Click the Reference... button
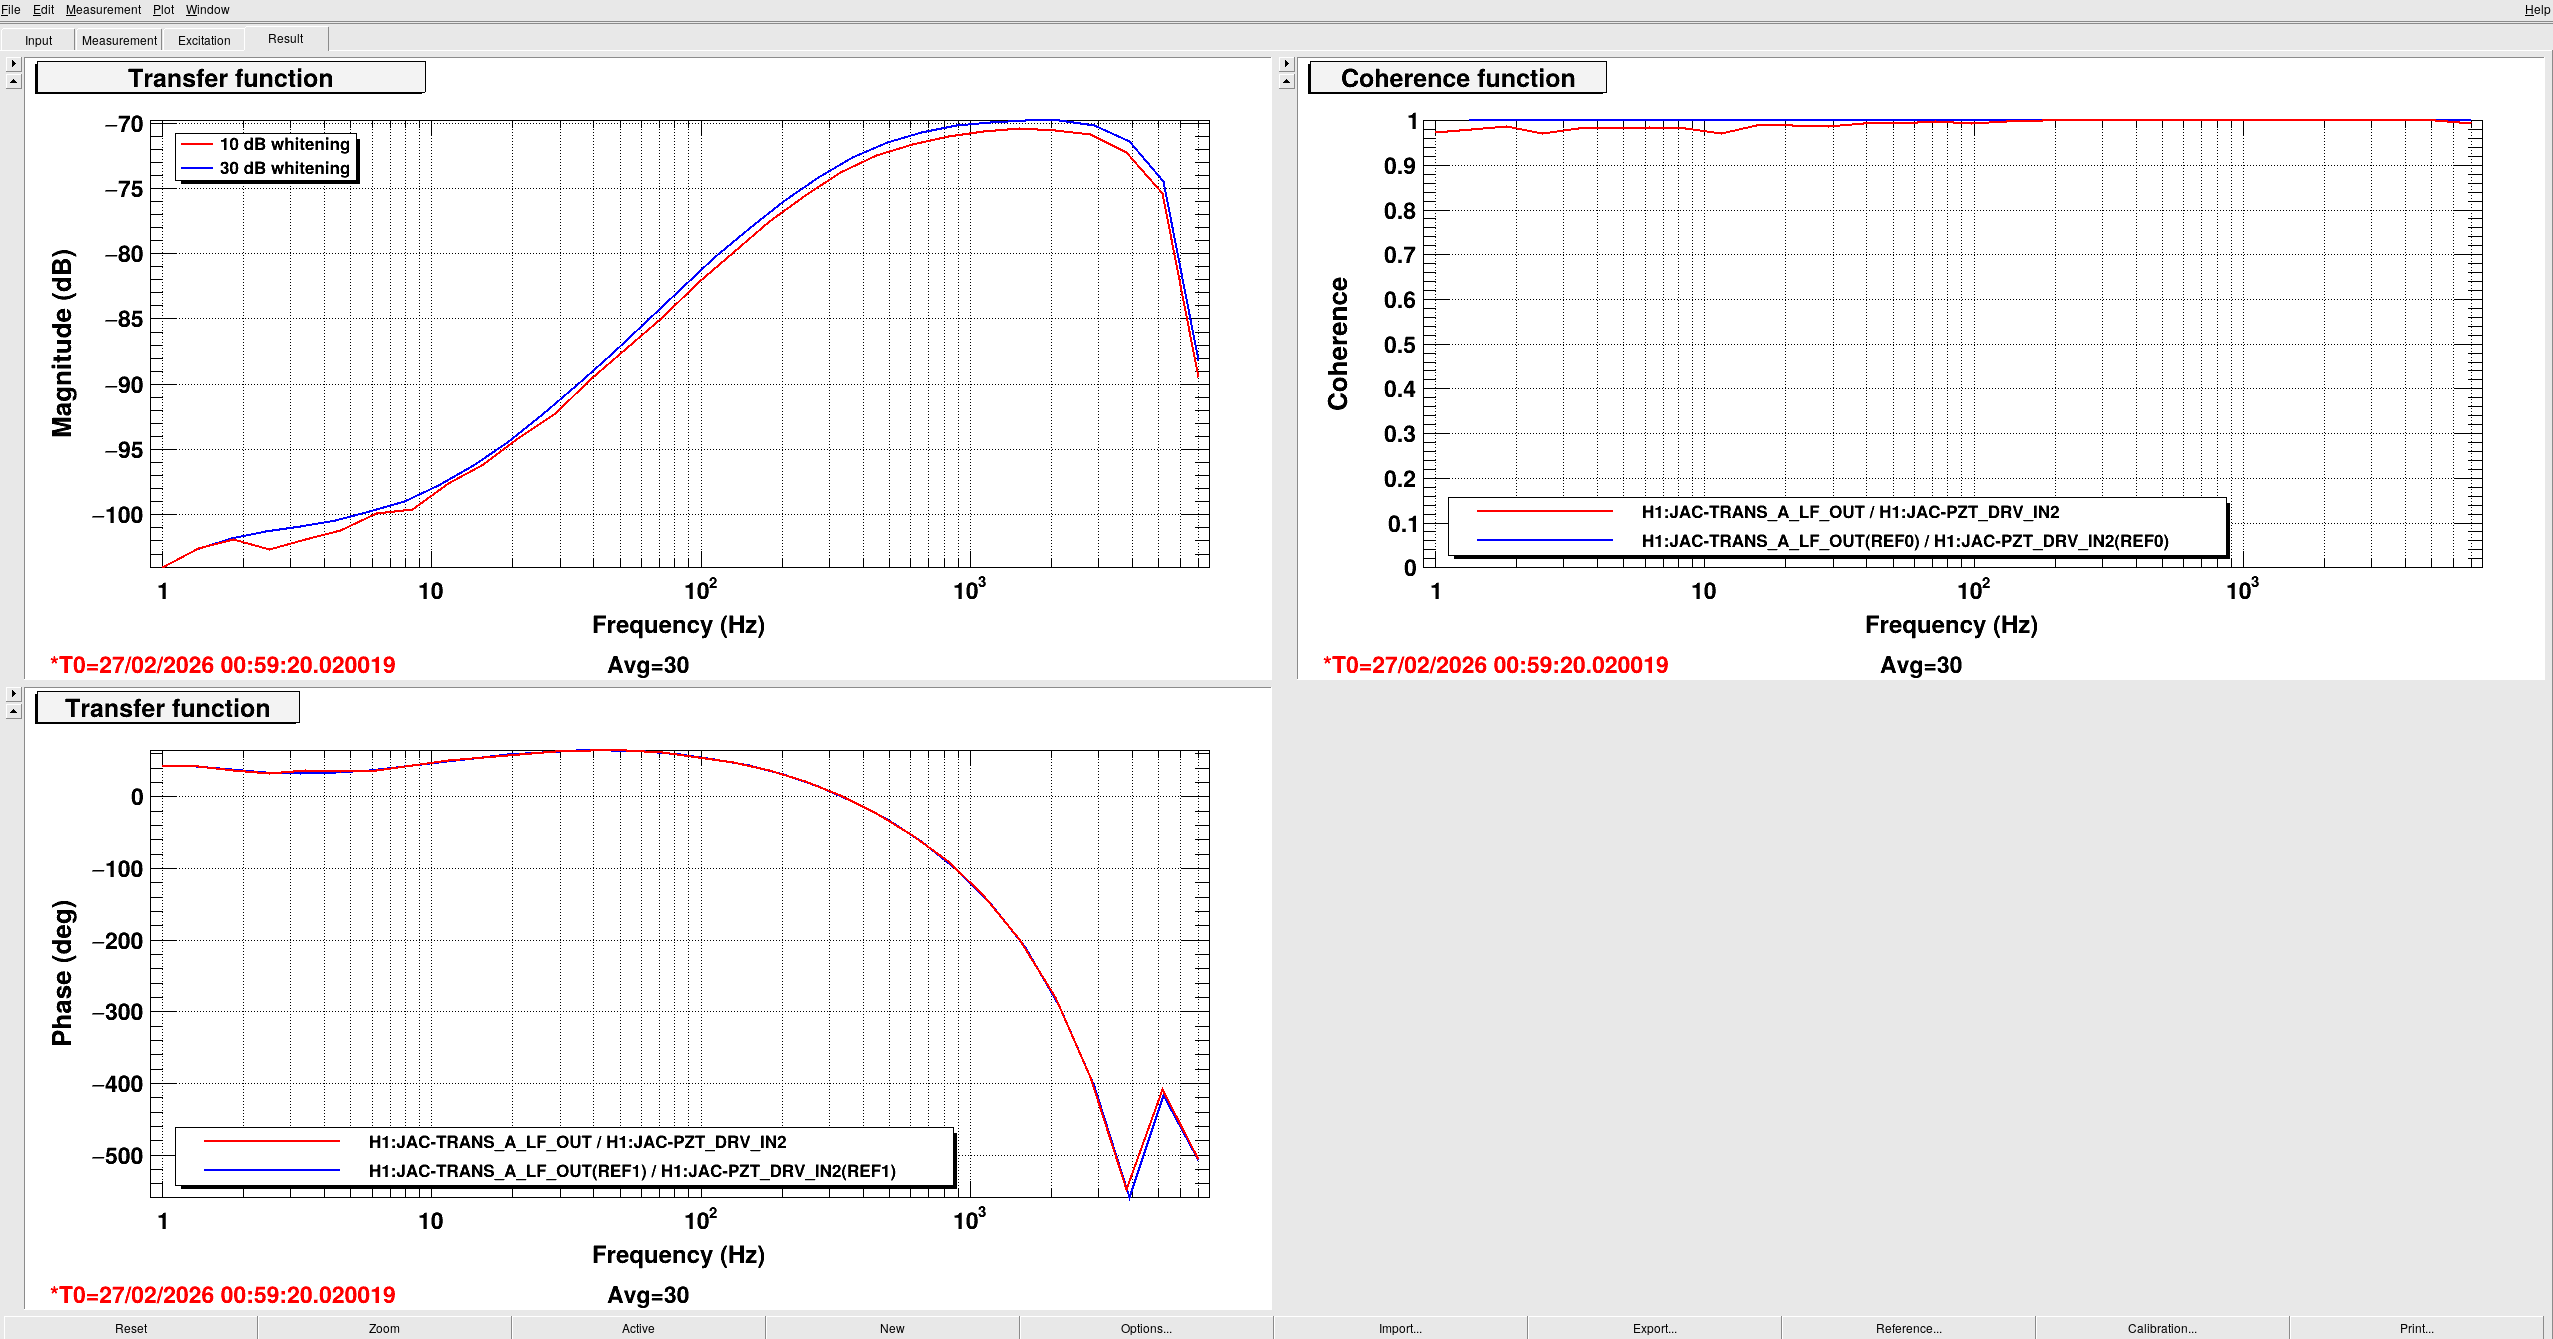This screenshot has width=2553, height=1339. coord(1908,1328)
